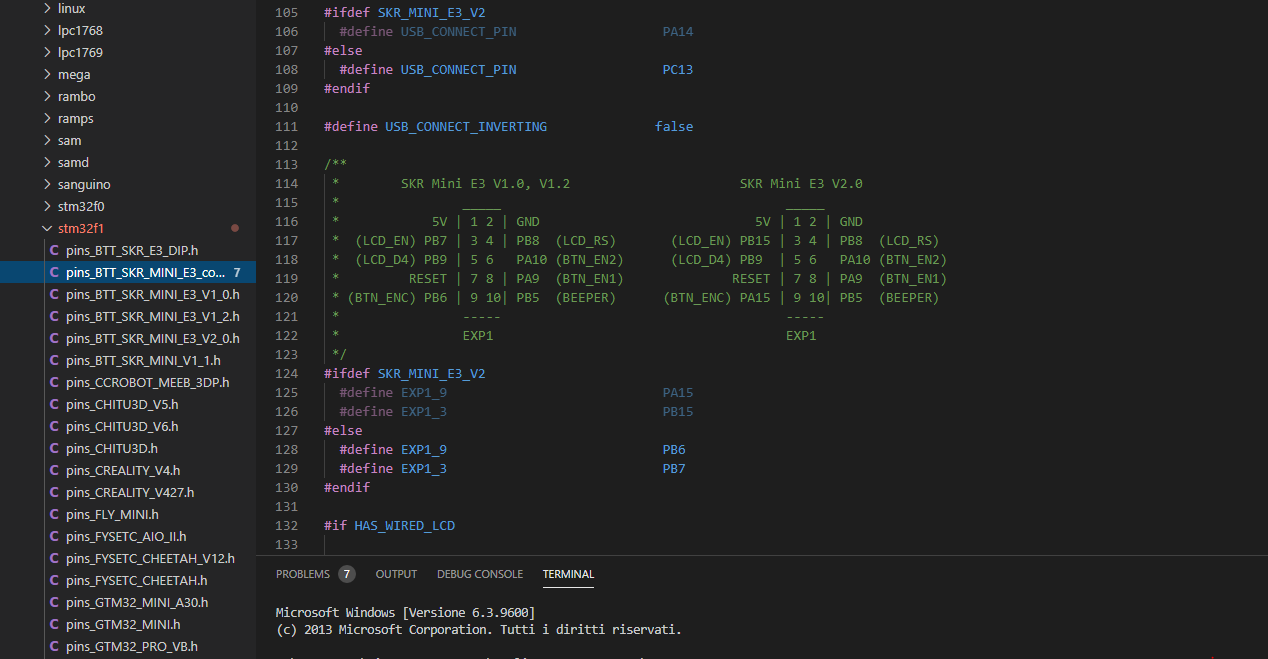Expand the ramps folder chevron

(47, 118)
